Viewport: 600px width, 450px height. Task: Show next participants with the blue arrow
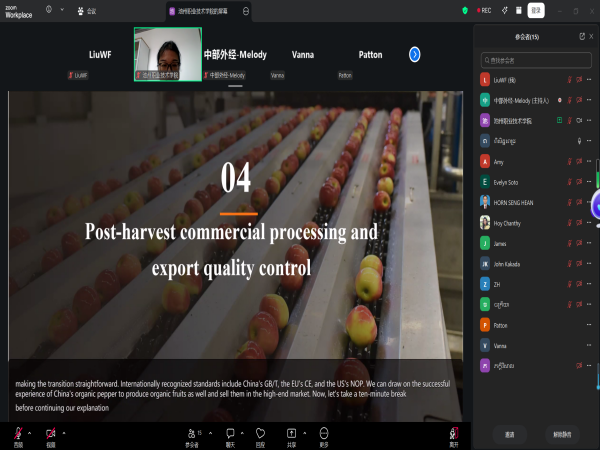(414, 54)
